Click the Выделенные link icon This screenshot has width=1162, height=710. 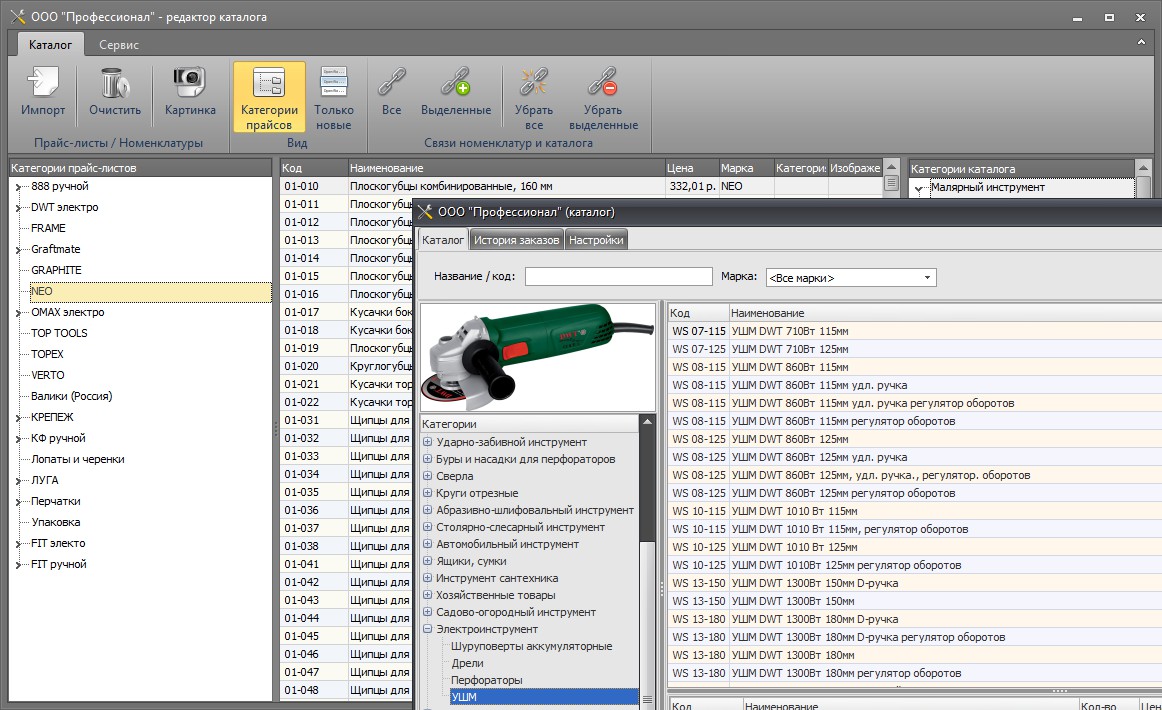(455, 82)
